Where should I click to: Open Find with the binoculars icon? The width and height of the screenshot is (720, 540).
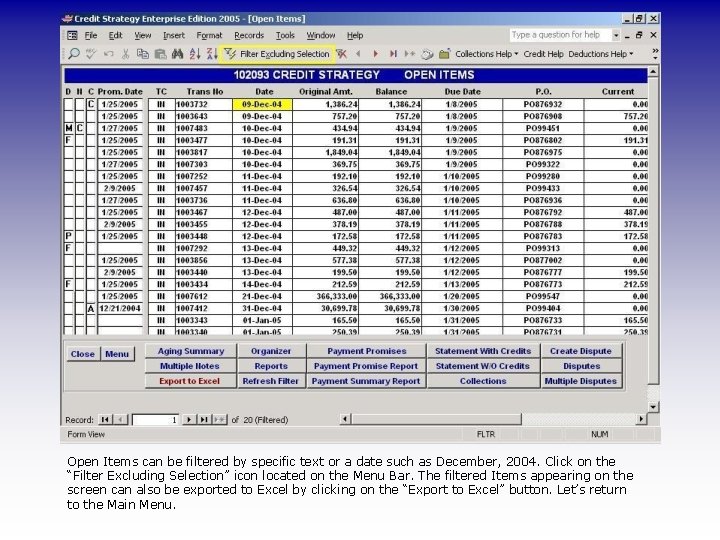point(177,54)
